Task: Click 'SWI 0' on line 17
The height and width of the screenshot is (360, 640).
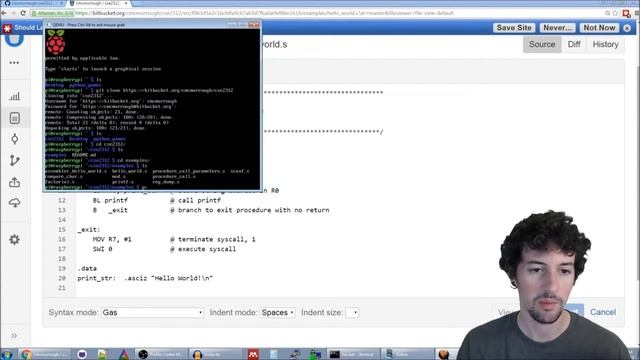Action: click(102, 249)
